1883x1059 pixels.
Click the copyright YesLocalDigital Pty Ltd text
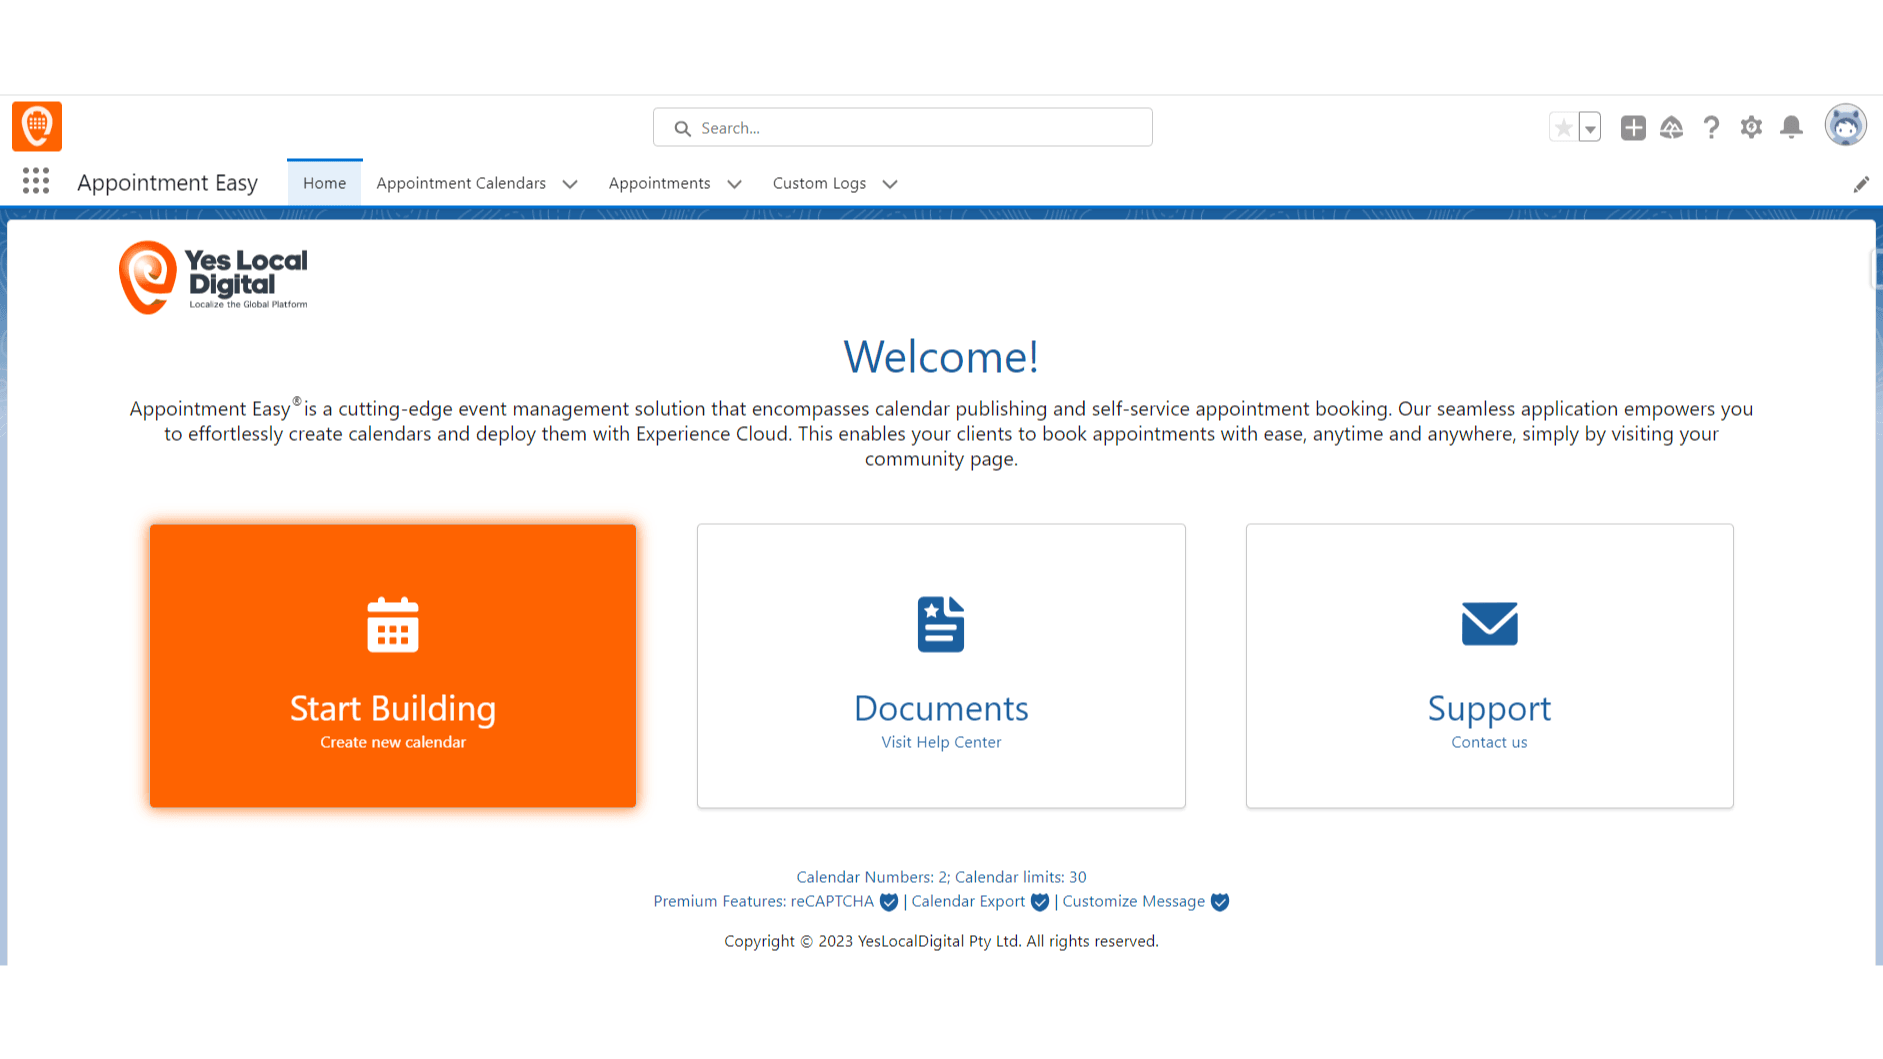tap(941, 941)
